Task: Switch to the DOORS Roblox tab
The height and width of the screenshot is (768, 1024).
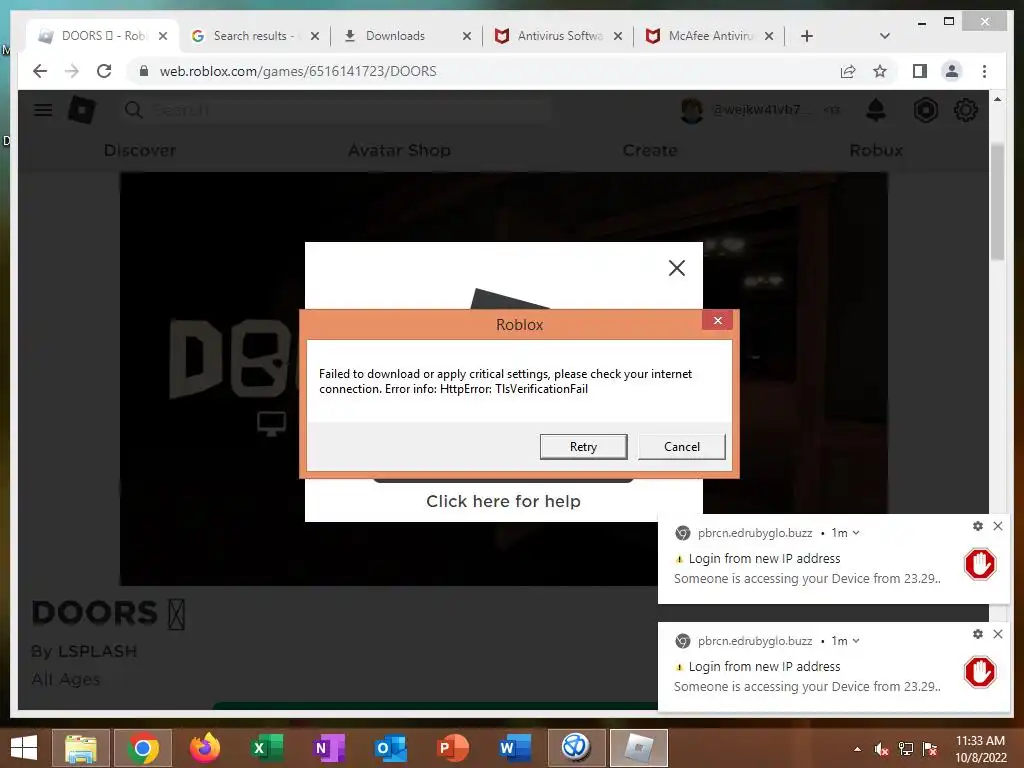Action: (102, 36)
